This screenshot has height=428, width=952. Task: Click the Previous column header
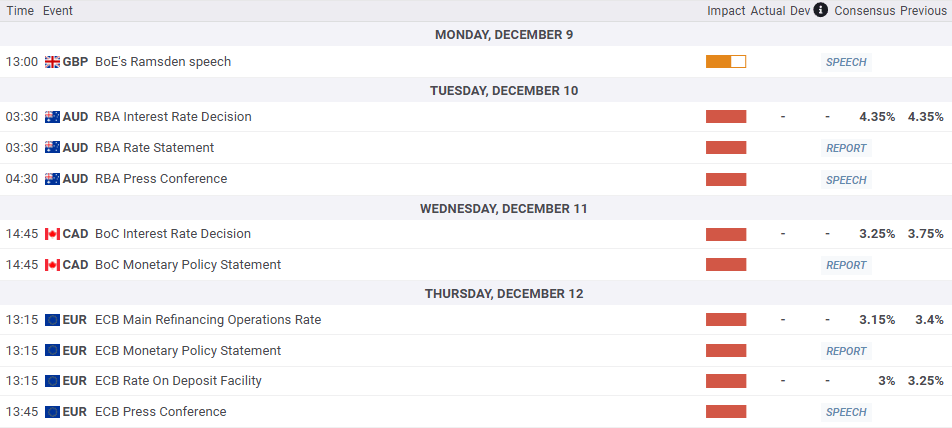pos(922,10)
